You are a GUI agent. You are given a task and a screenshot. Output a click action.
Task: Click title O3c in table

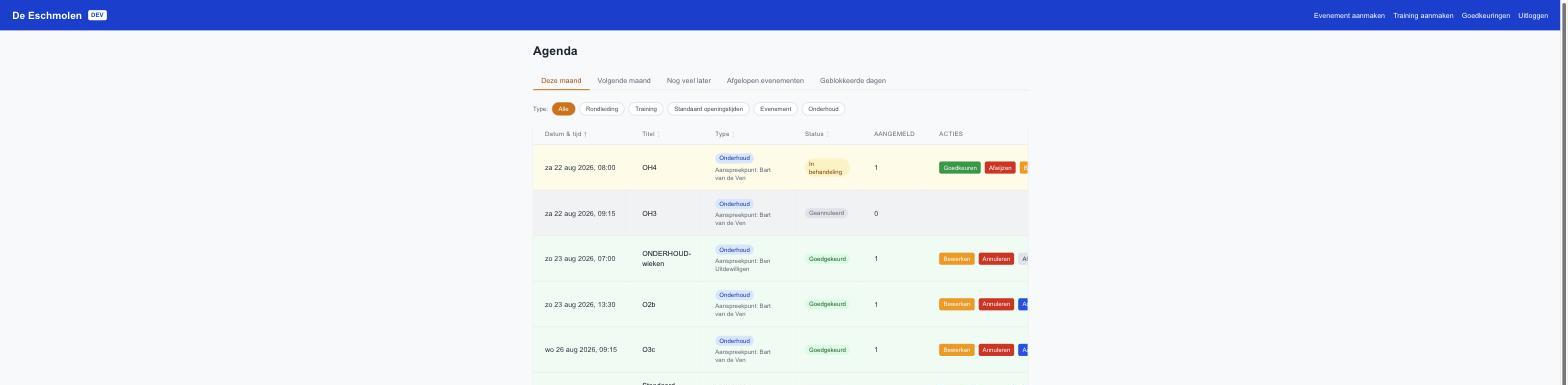tap(648, 350)
